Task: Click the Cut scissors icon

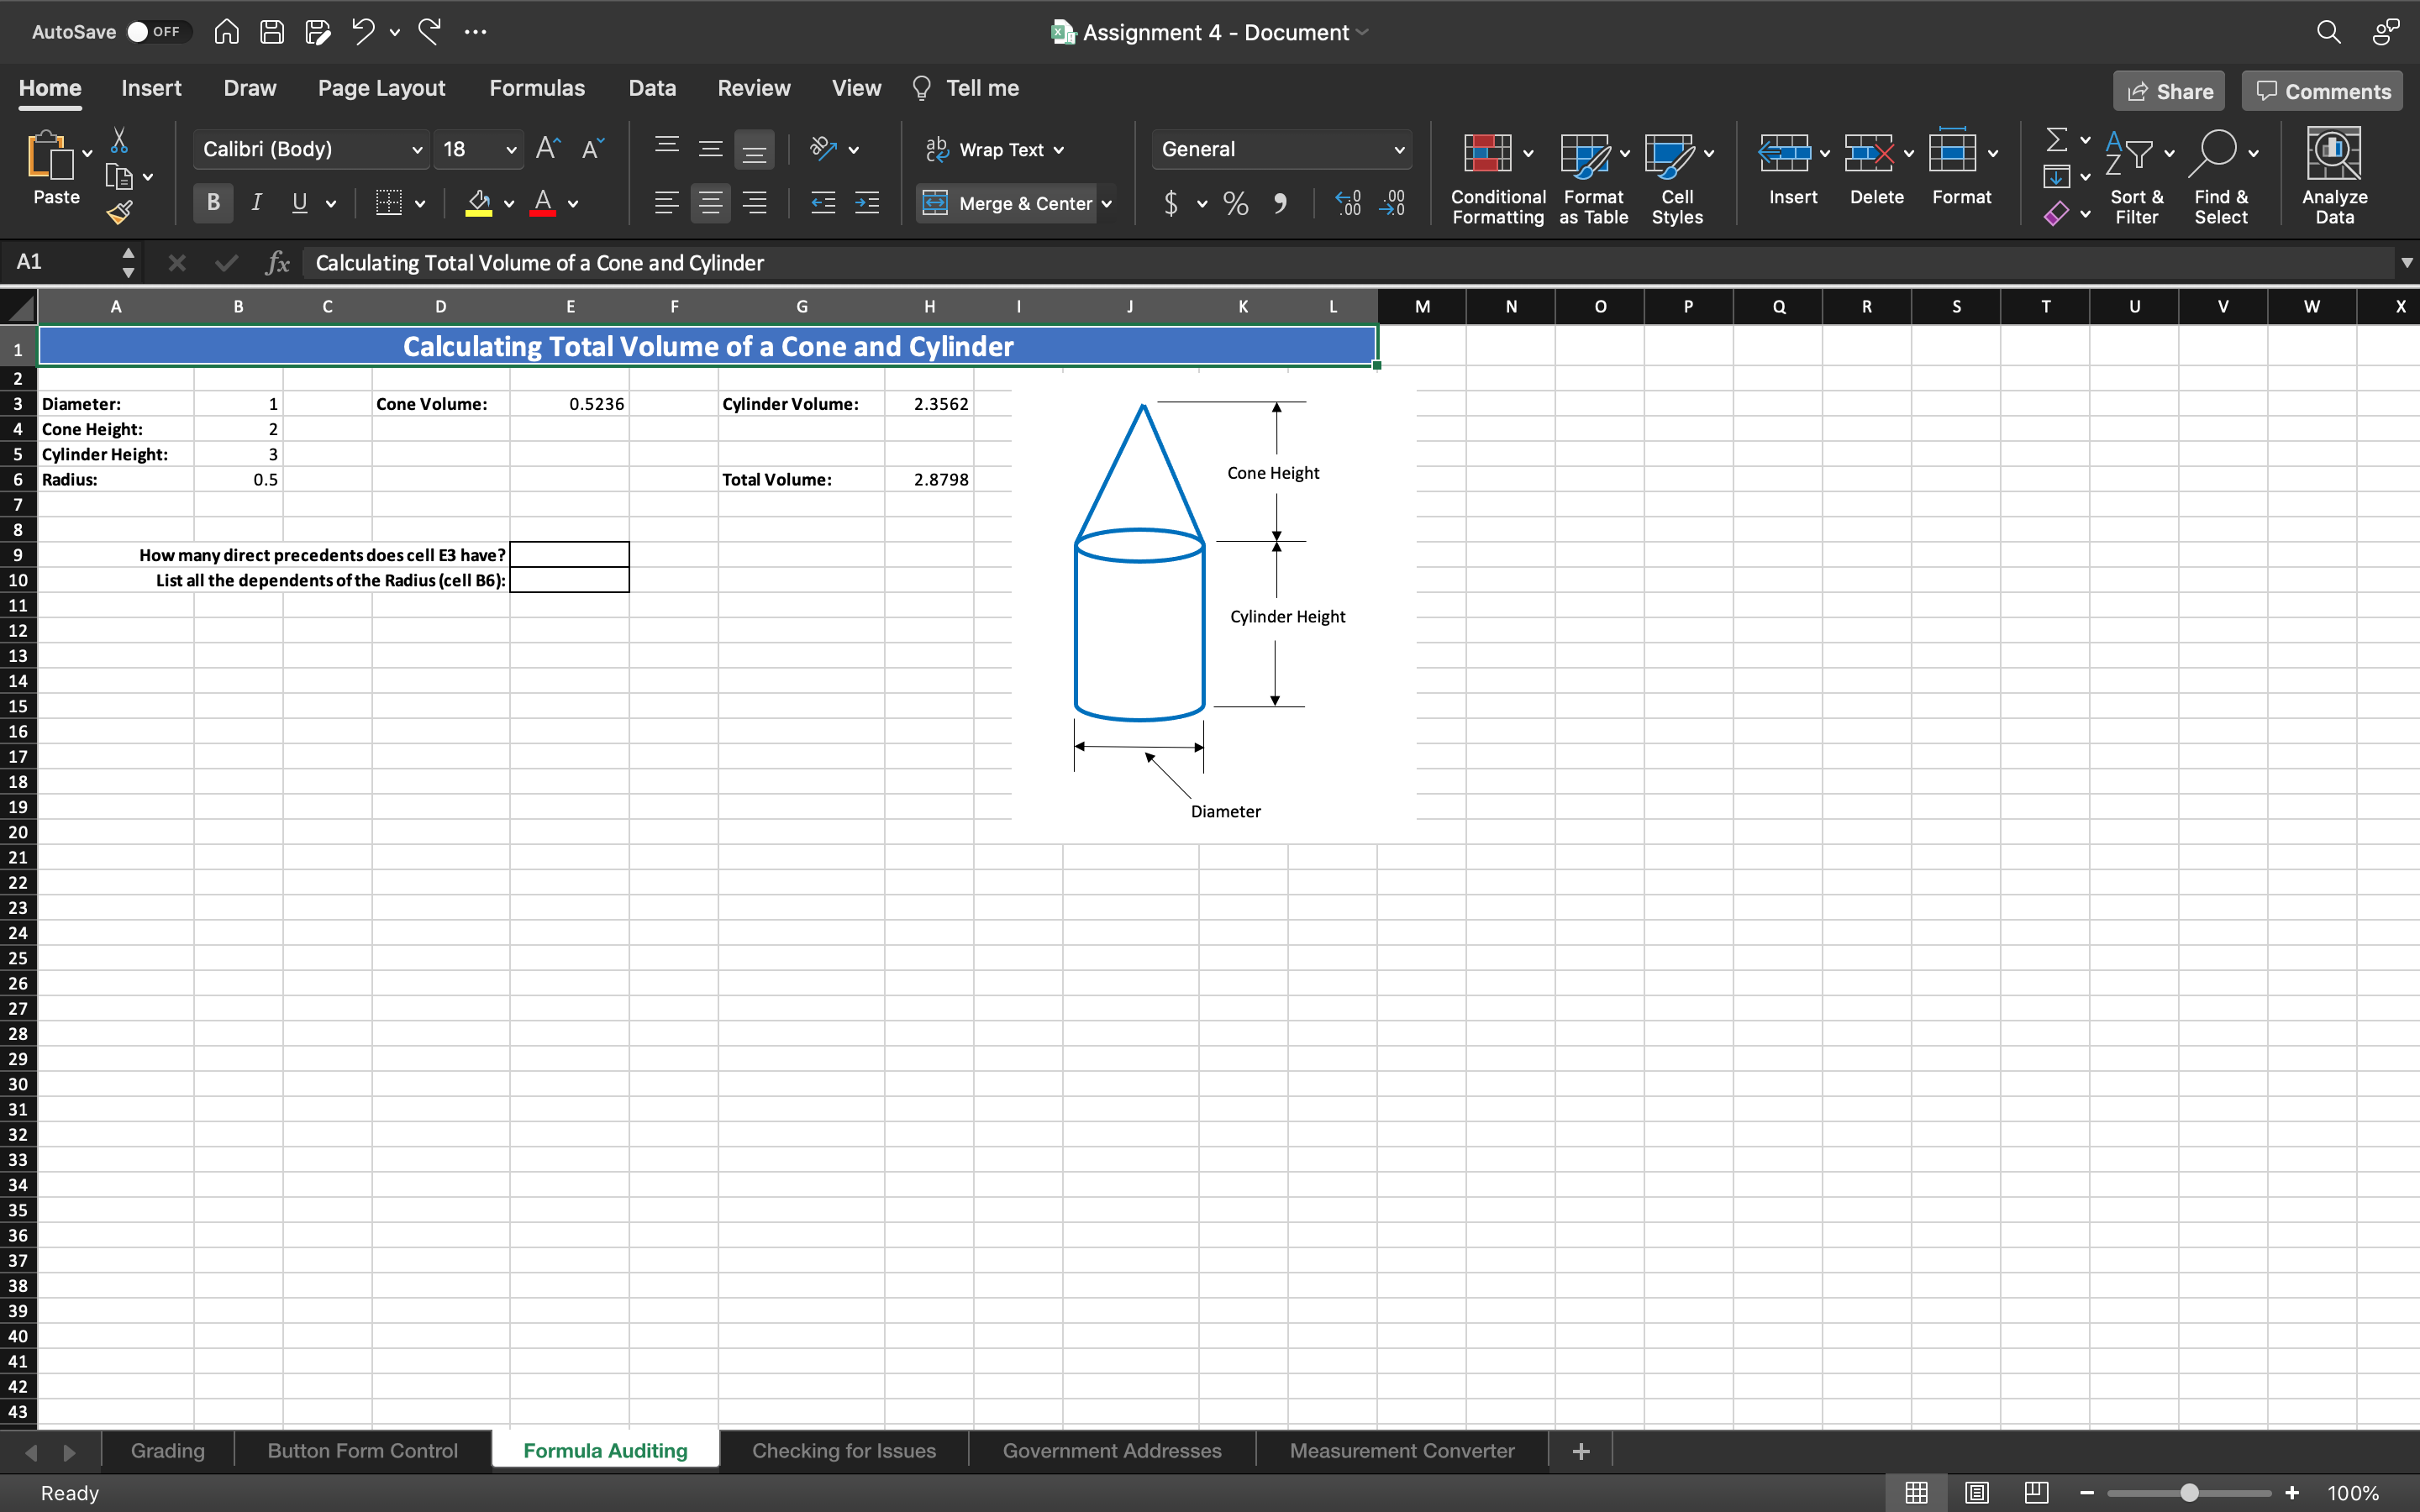Action: coord(119,140)
